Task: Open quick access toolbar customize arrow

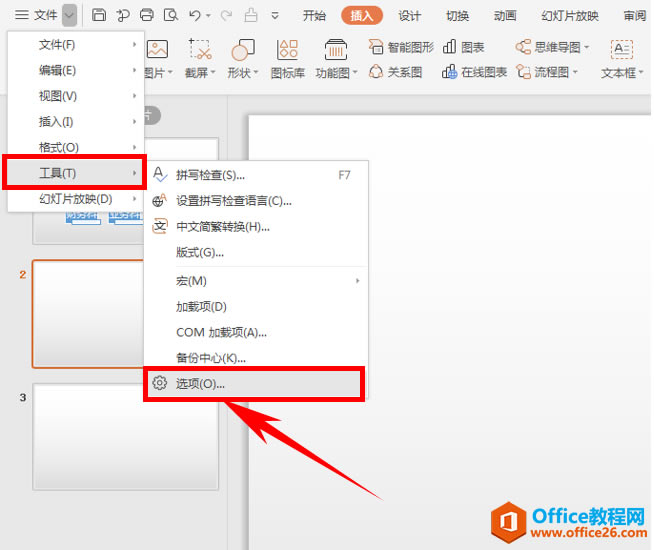Action: click(275, 16)
